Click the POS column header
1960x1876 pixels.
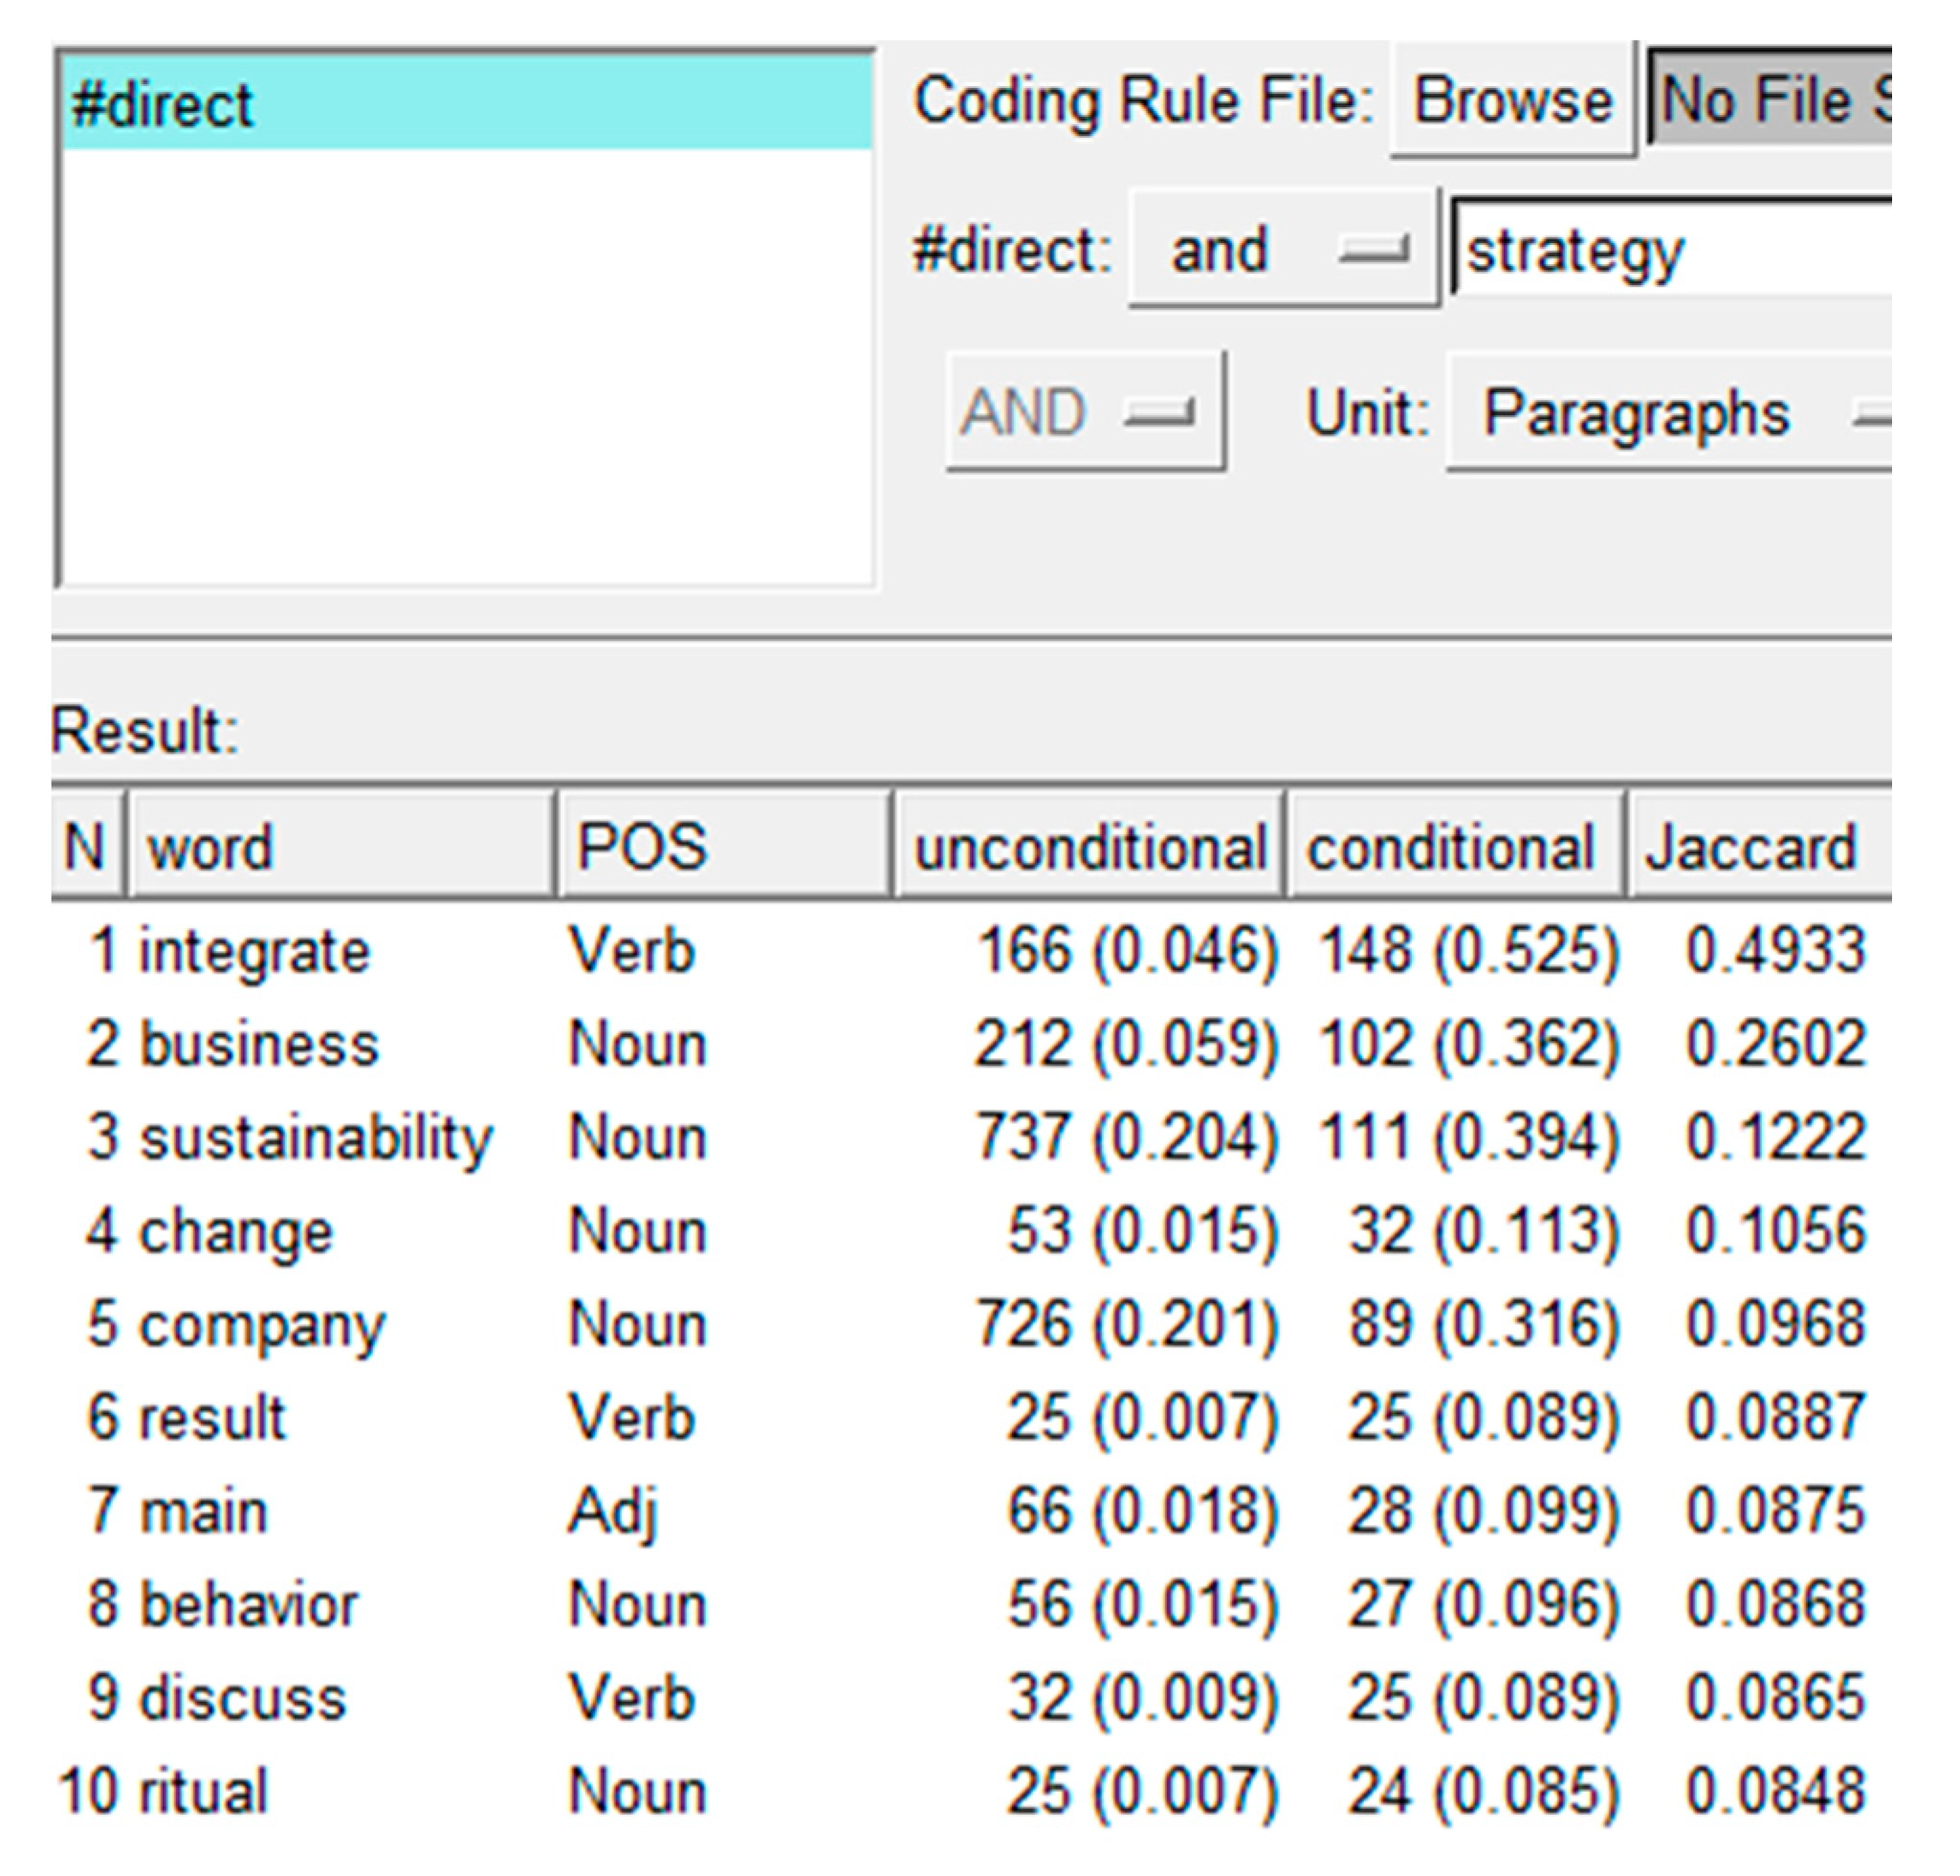tap(722, 846)
